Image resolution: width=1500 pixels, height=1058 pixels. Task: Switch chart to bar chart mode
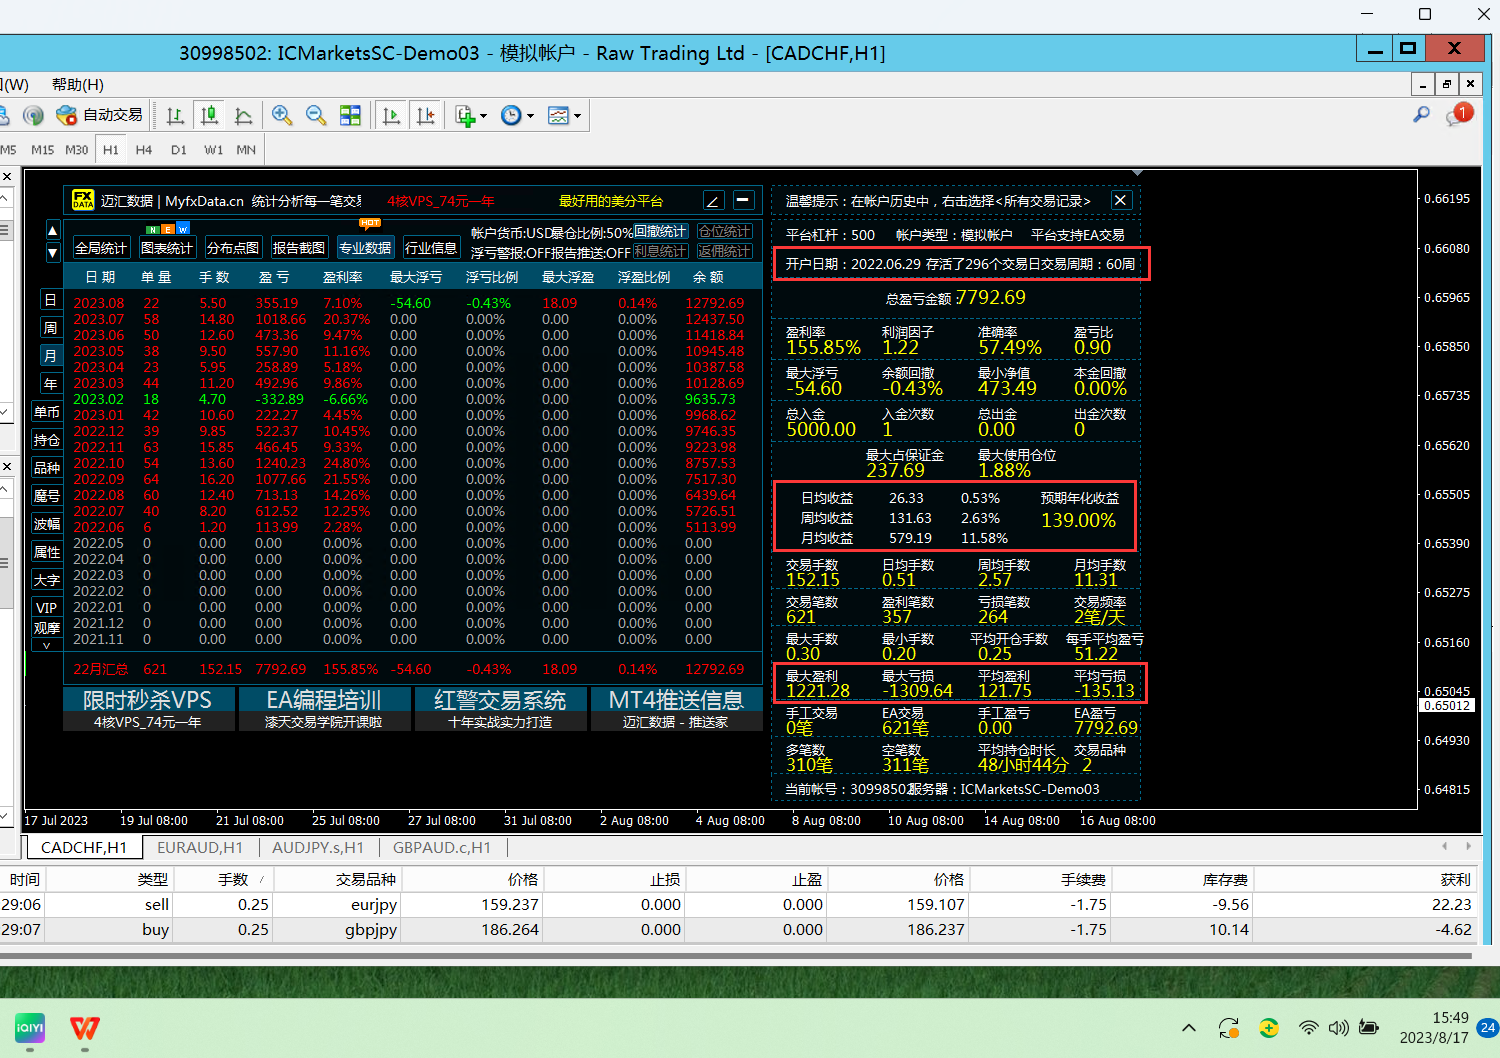[x=176, y=116]
